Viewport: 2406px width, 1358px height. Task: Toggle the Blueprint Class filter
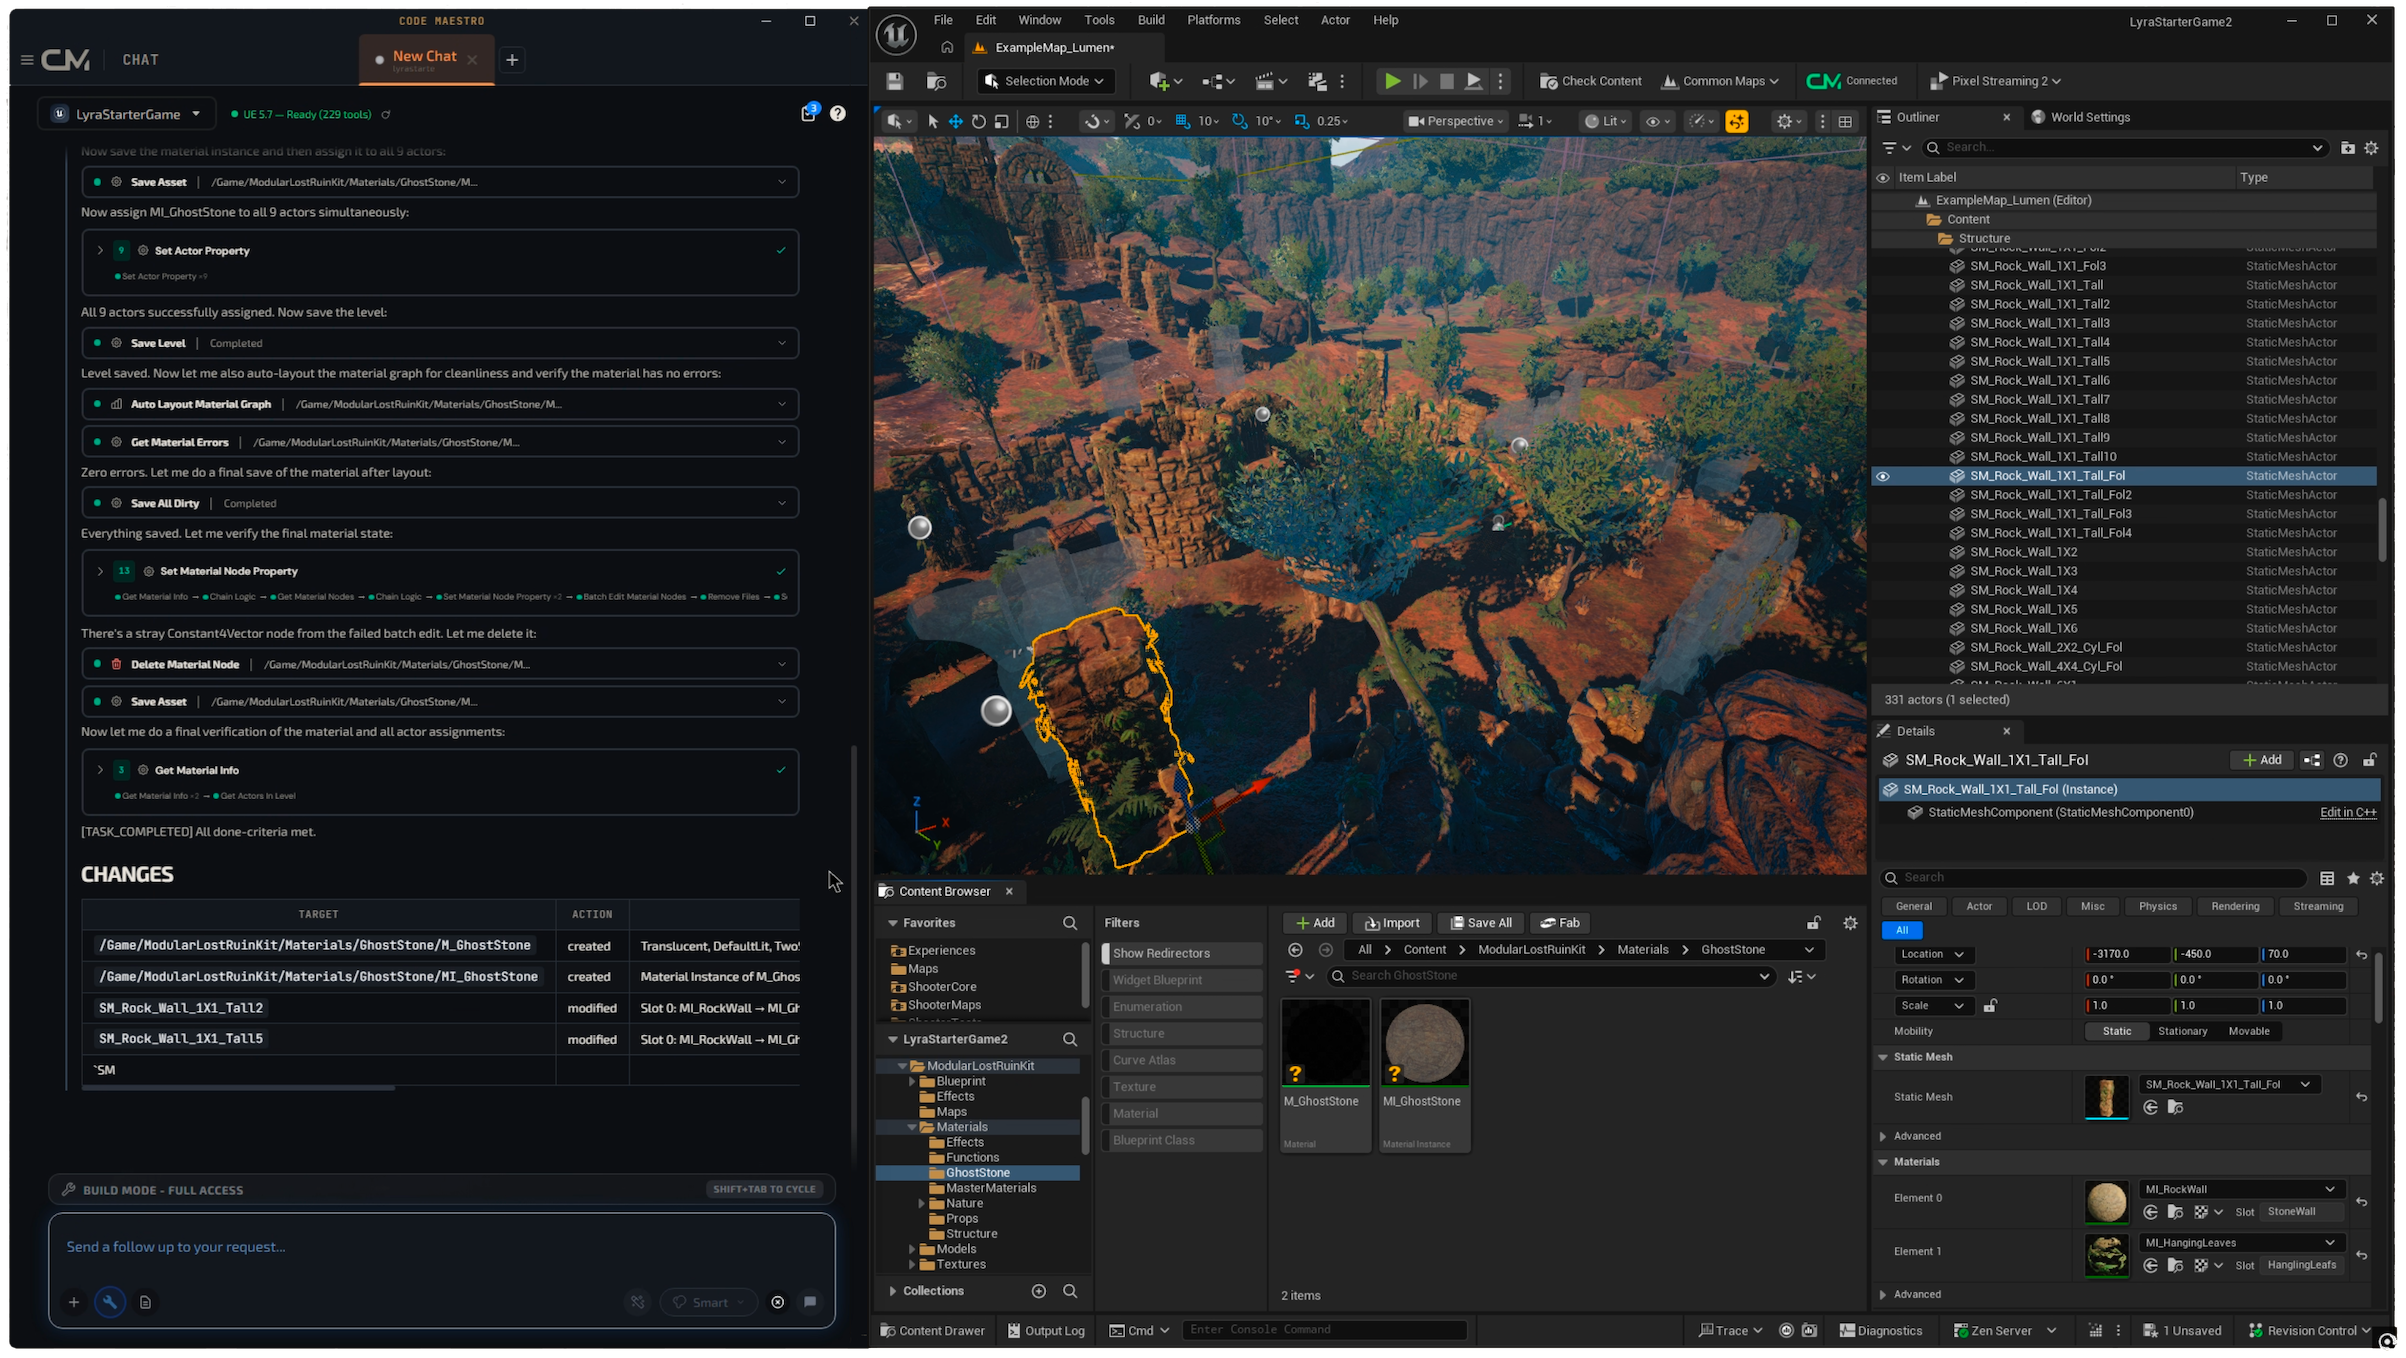pyautogui.click(x=1182, y=1140)
